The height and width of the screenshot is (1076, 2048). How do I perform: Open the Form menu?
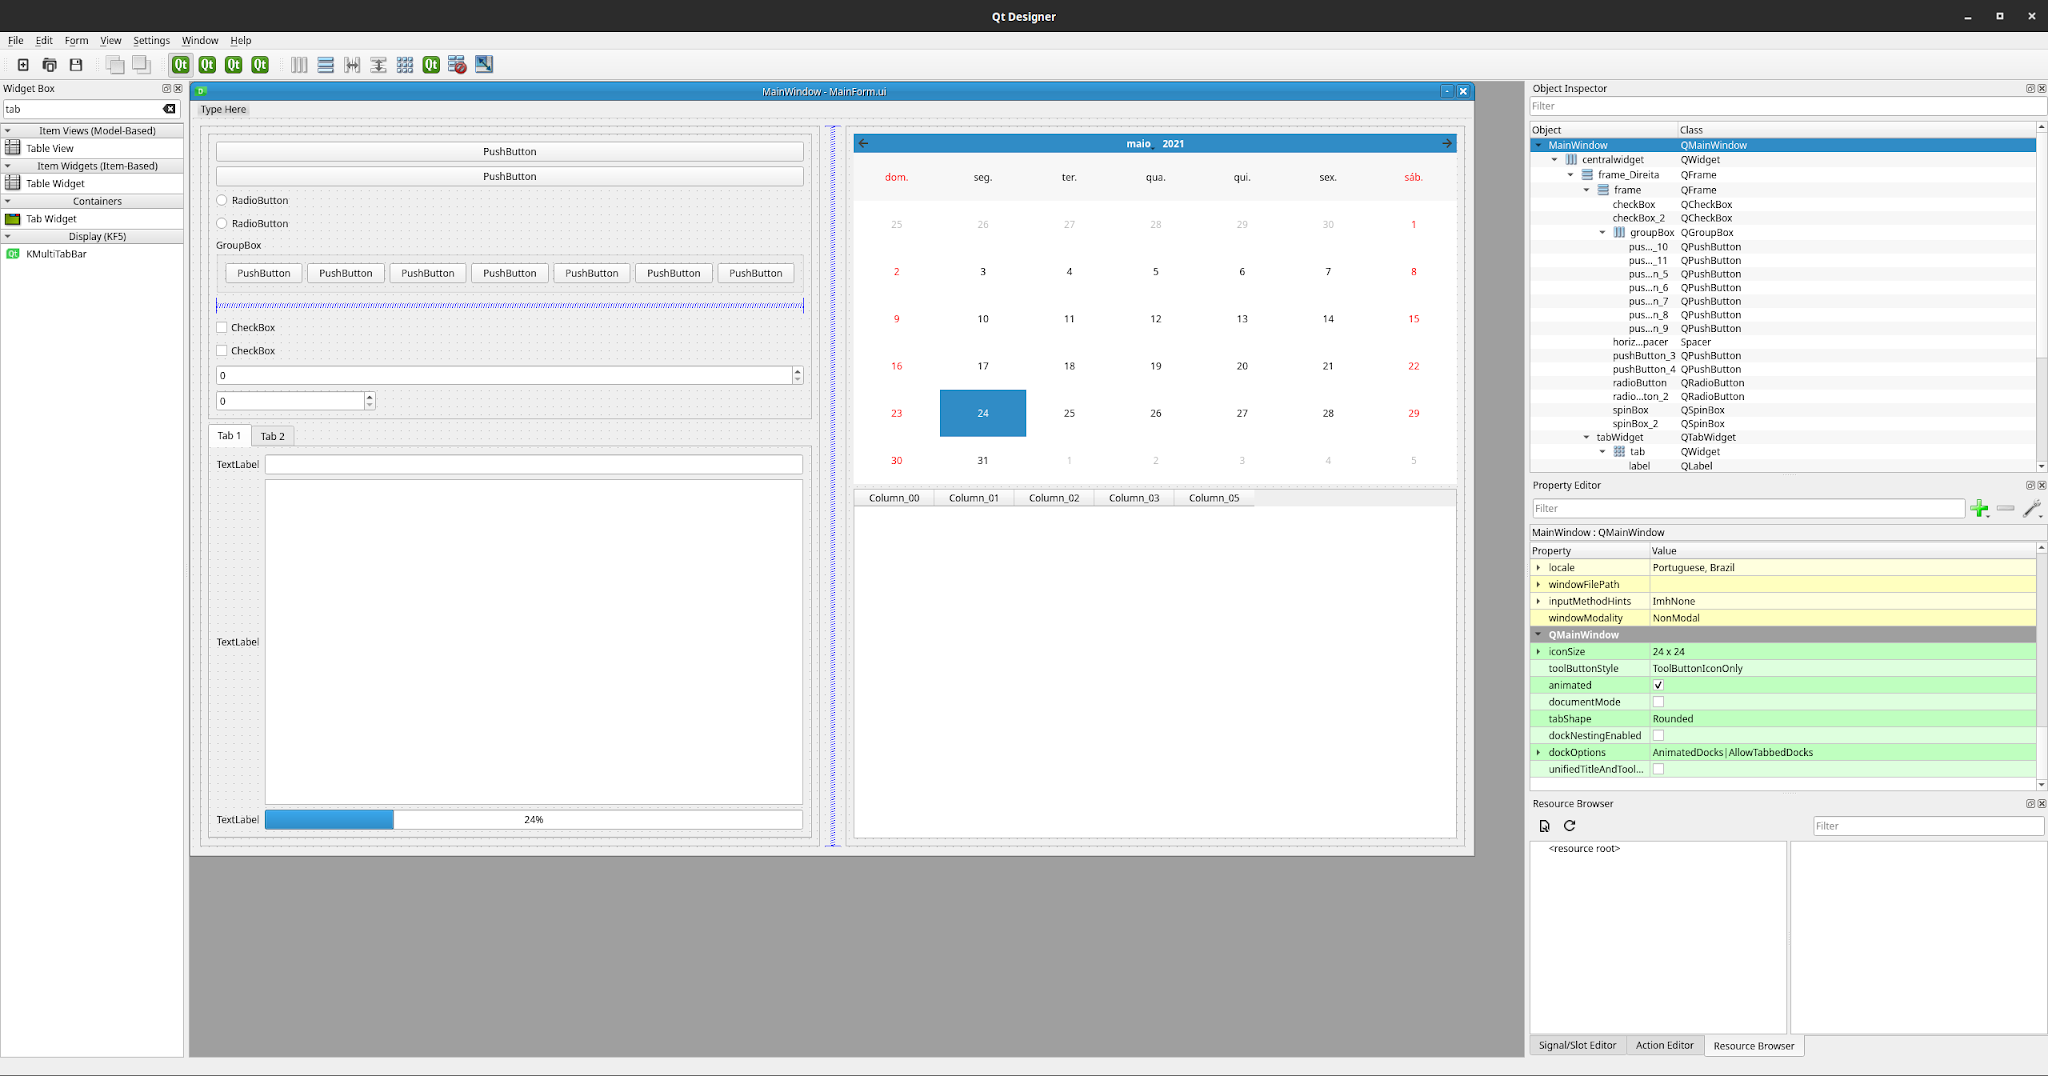pyautogui.click(x=76, y=40)
